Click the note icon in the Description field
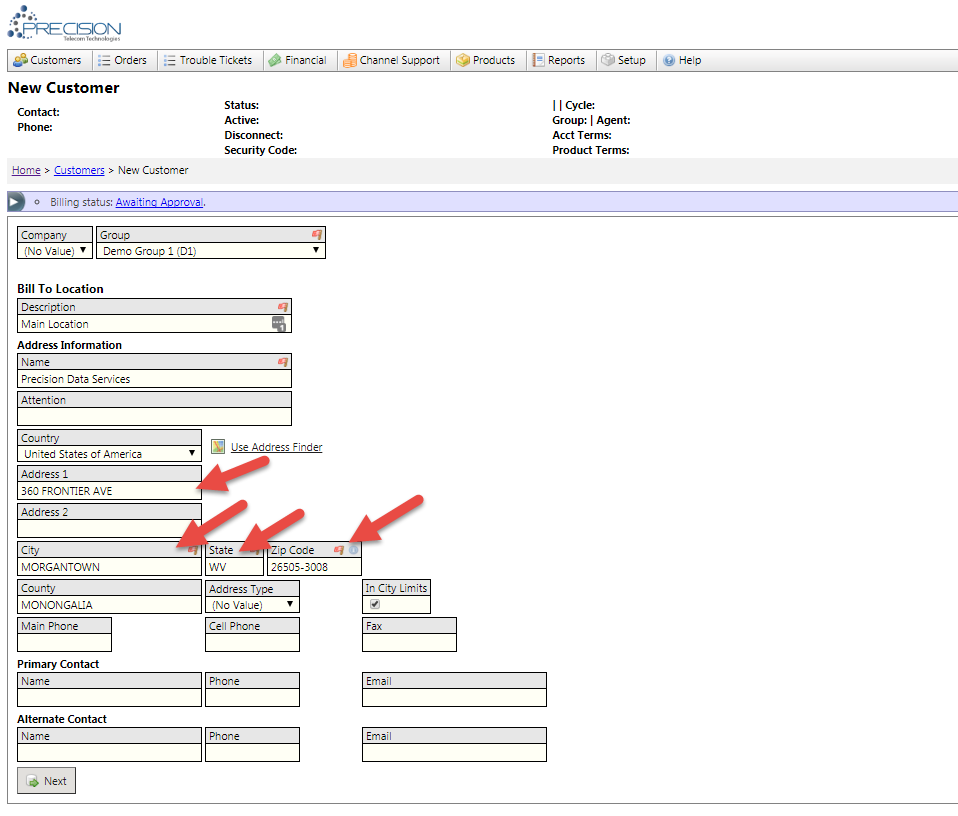This screenshot has width=958, height=816. point(279,324)
